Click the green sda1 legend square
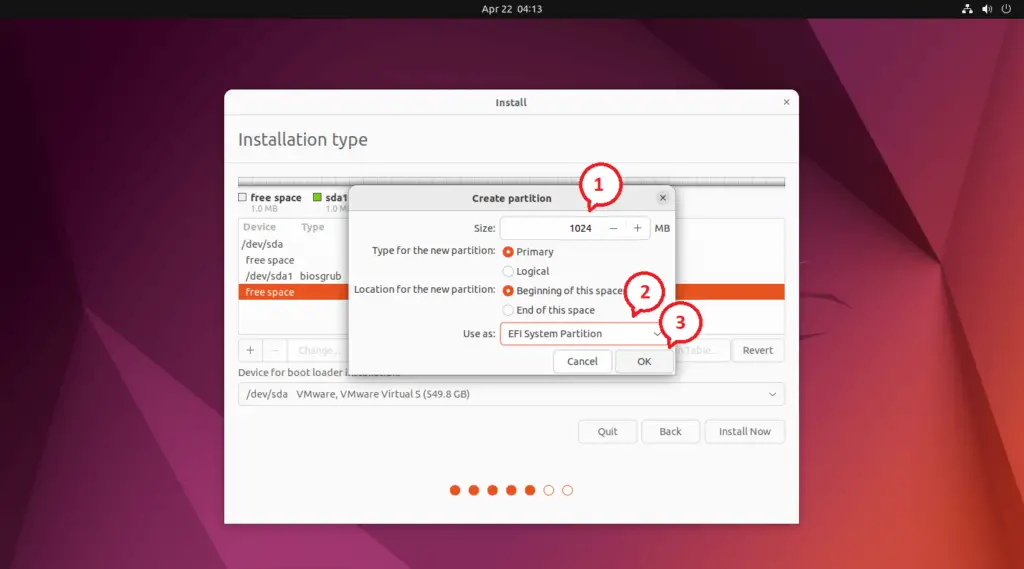The width and height of the screenshot is (1024, 569). pyautogui.click(x=317, y=197)
